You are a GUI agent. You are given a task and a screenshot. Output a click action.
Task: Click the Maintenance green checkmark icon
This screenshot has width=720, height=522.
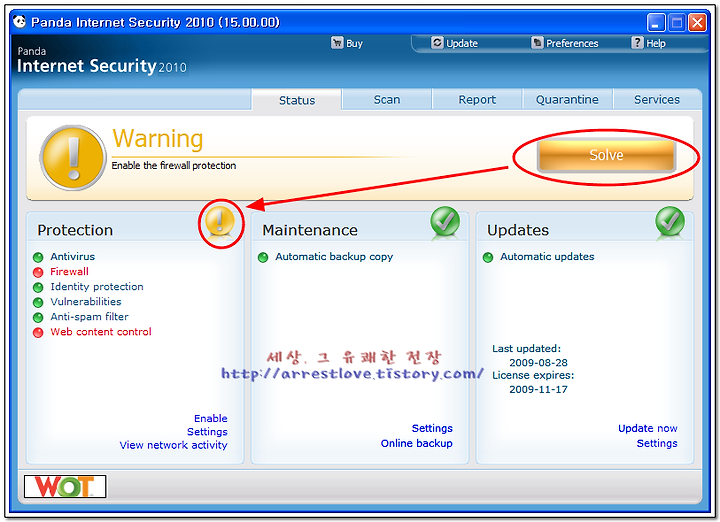445,222
